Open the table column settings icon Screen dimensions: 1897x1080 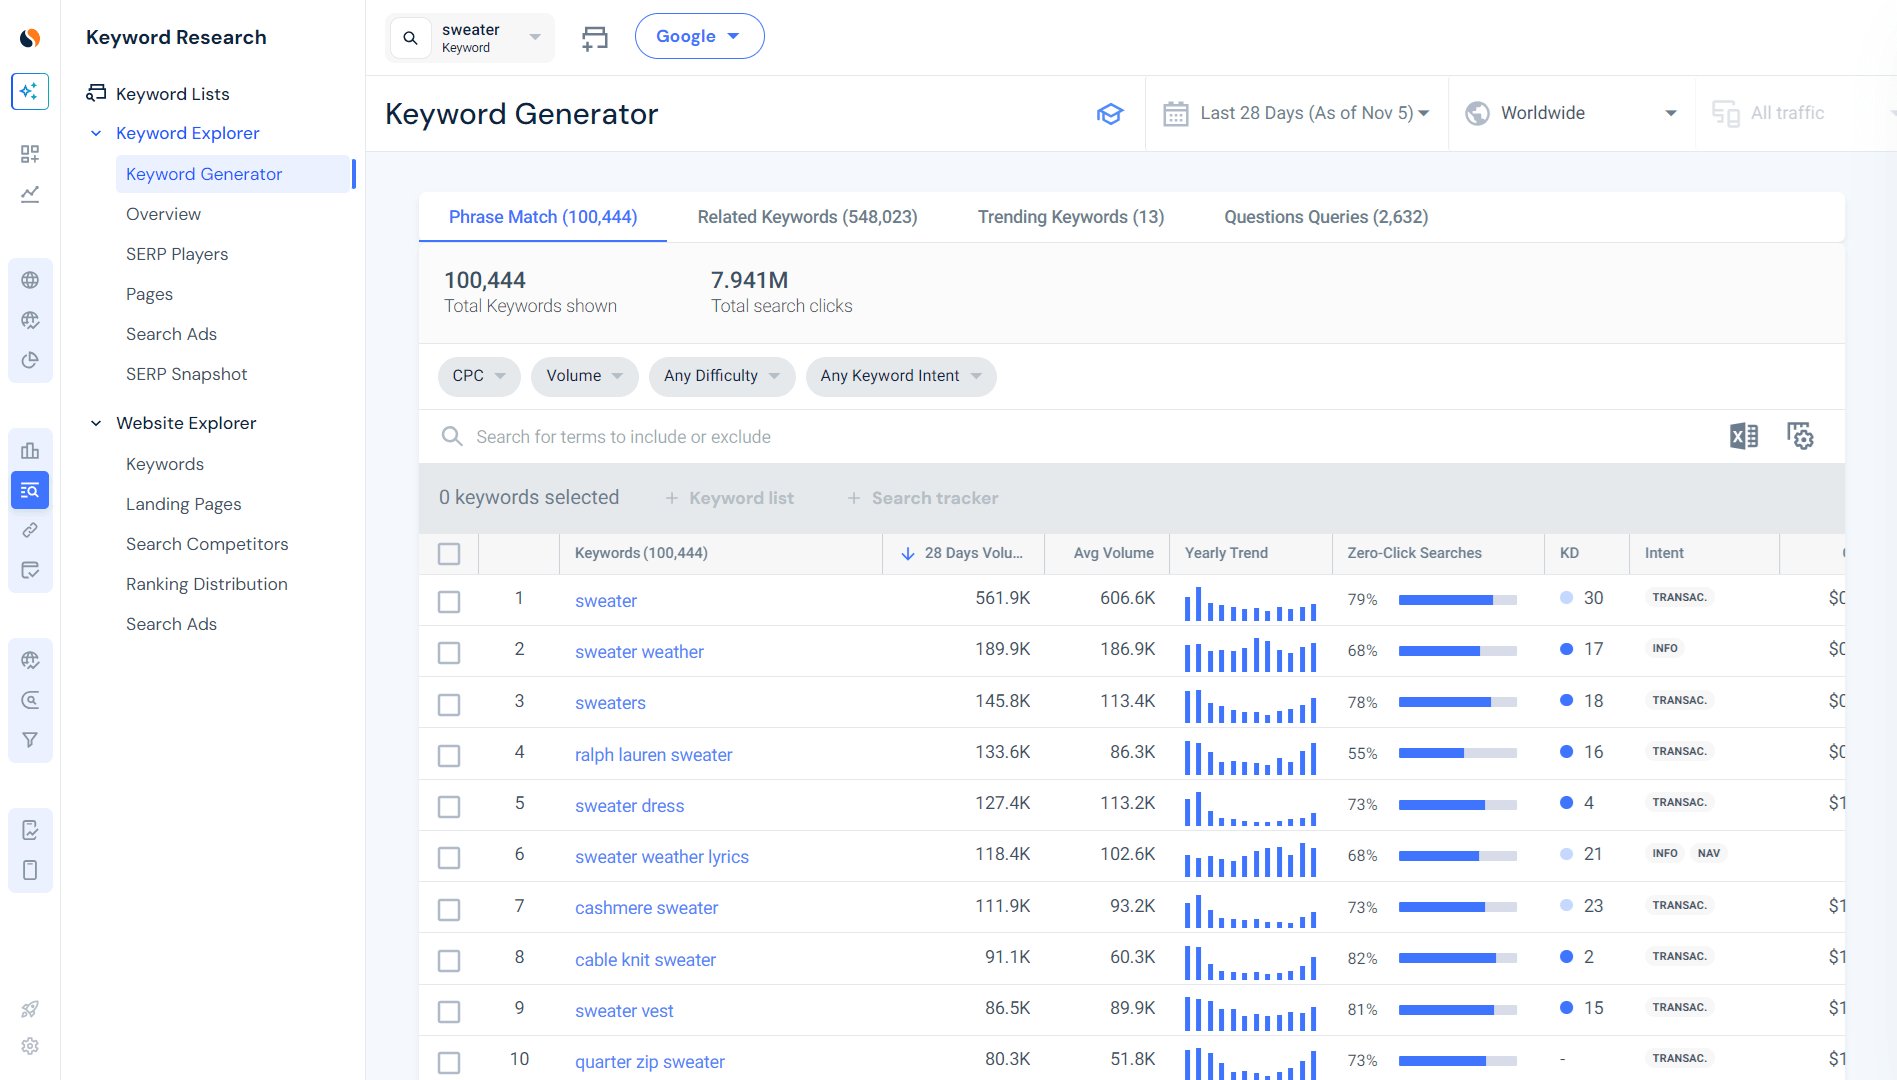[x=1800, y=436]
